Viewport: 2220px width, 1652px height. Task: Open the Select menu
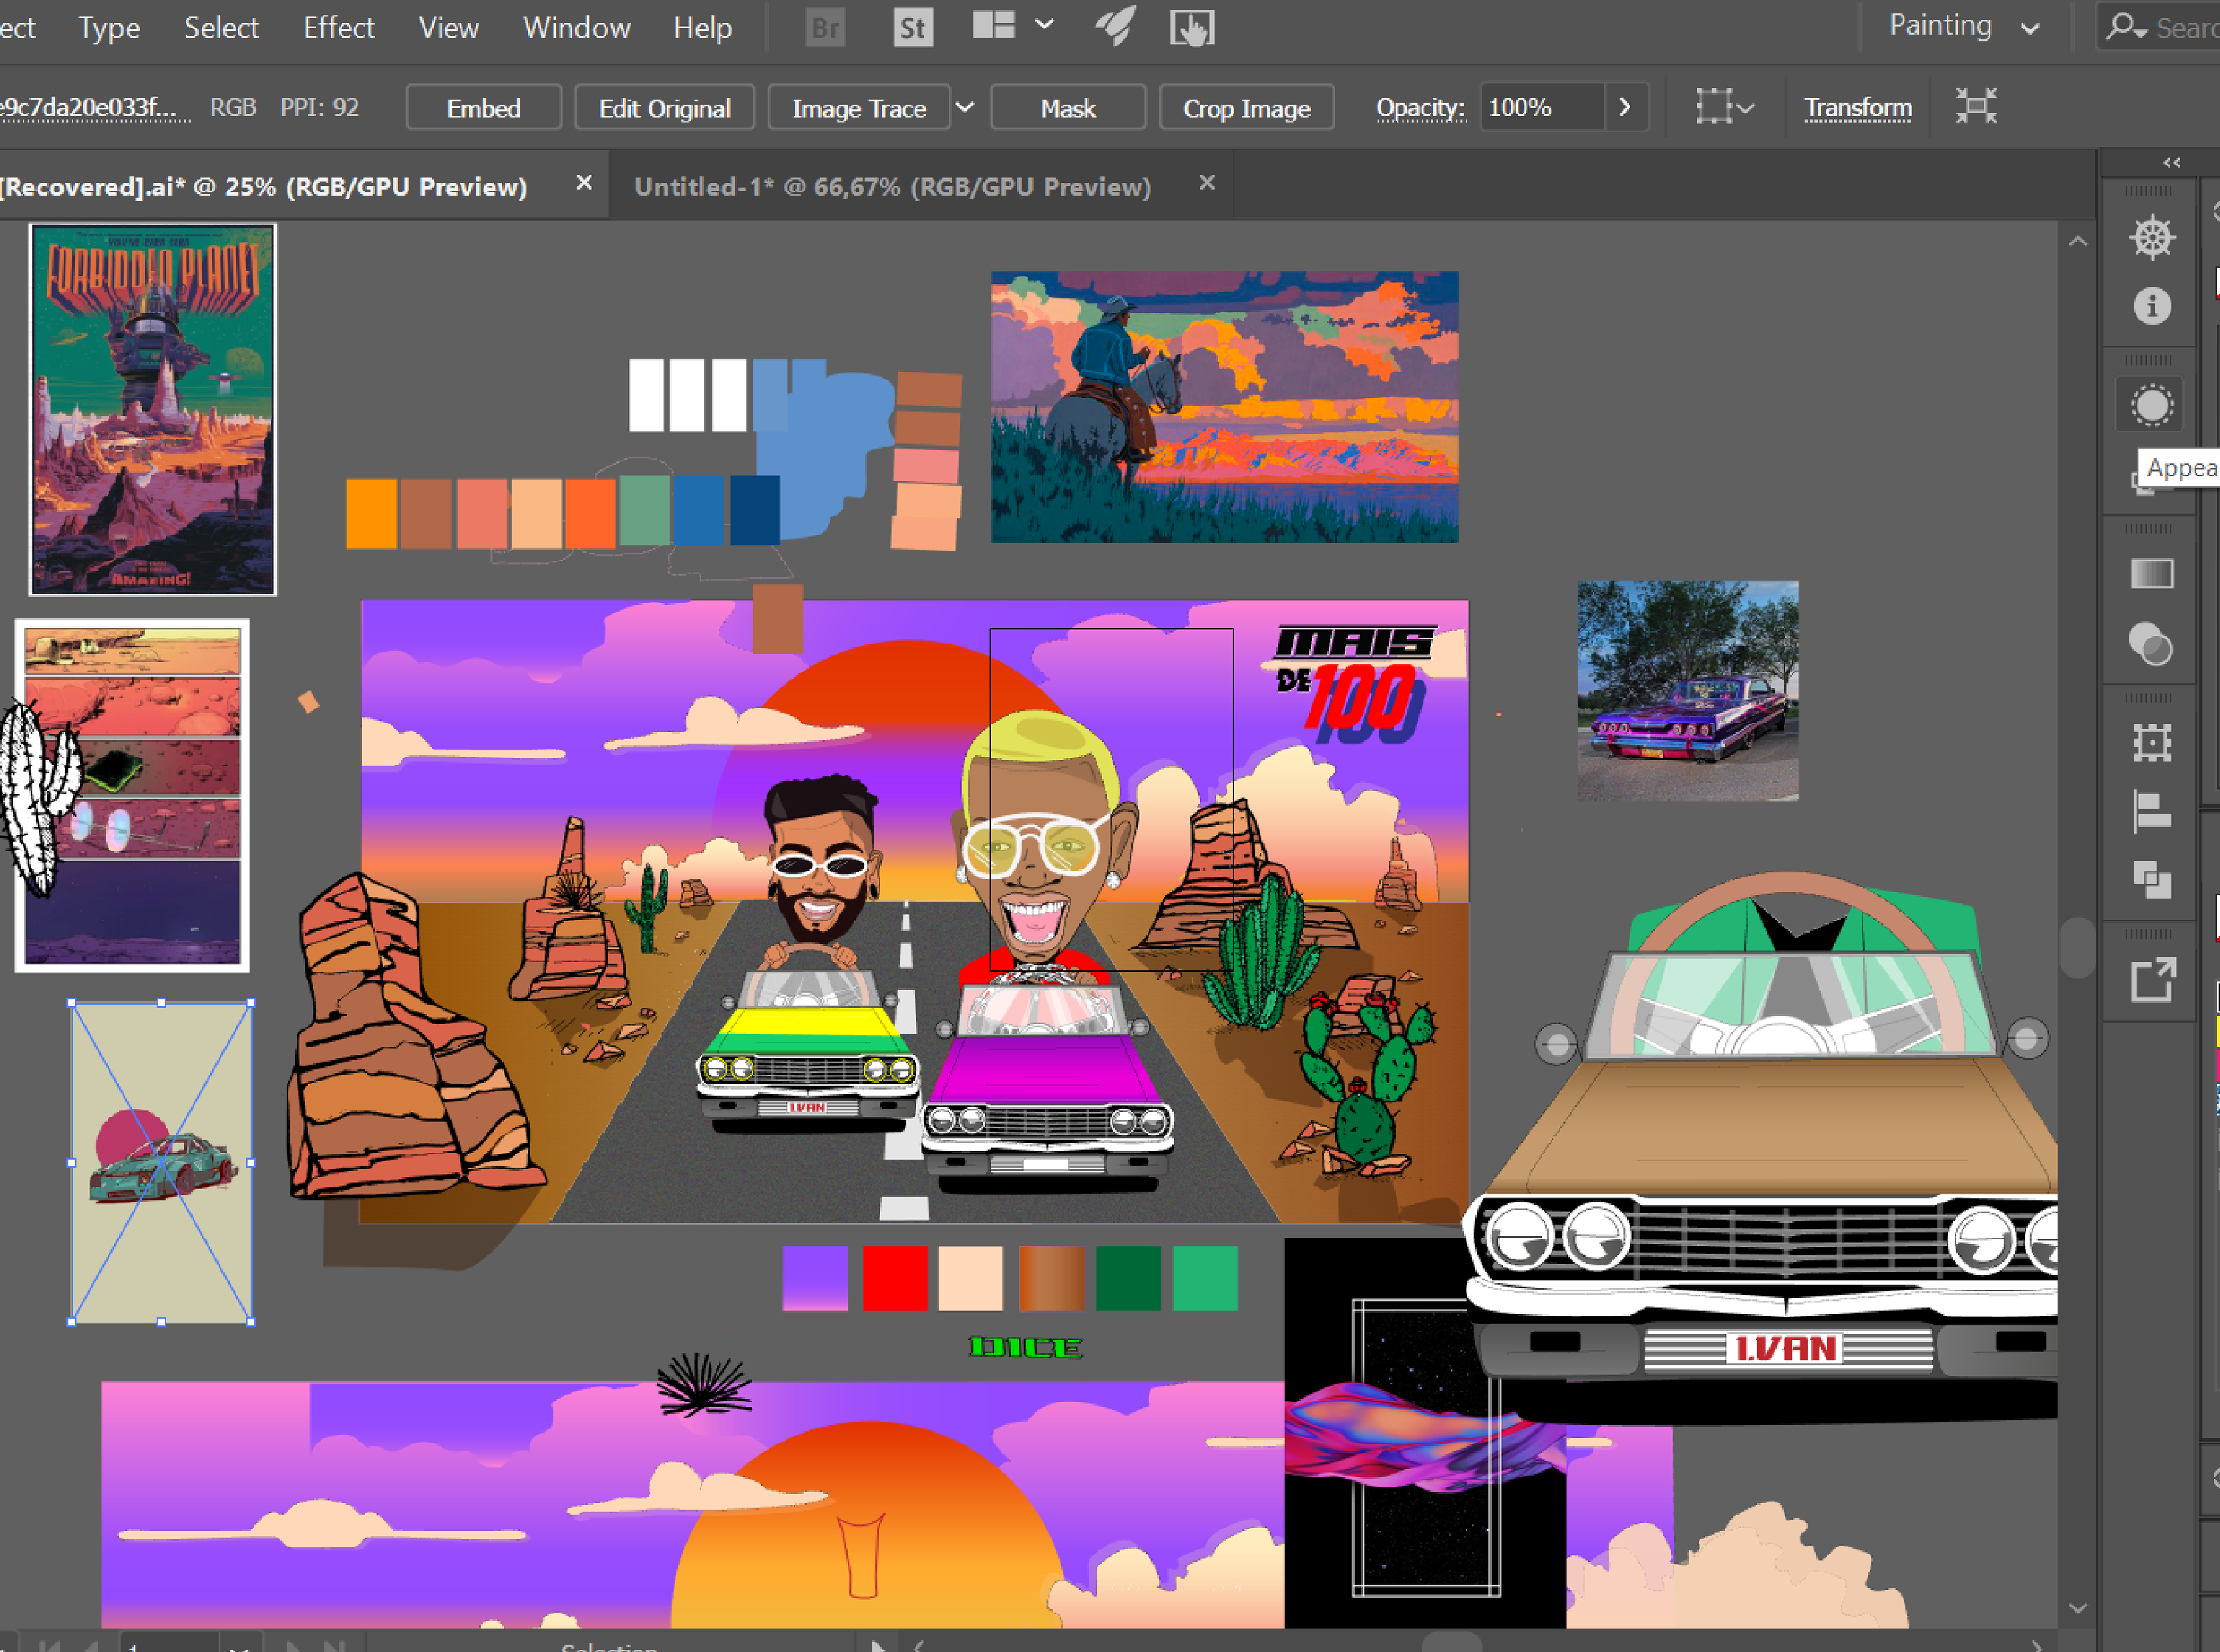tap(221, 28)
